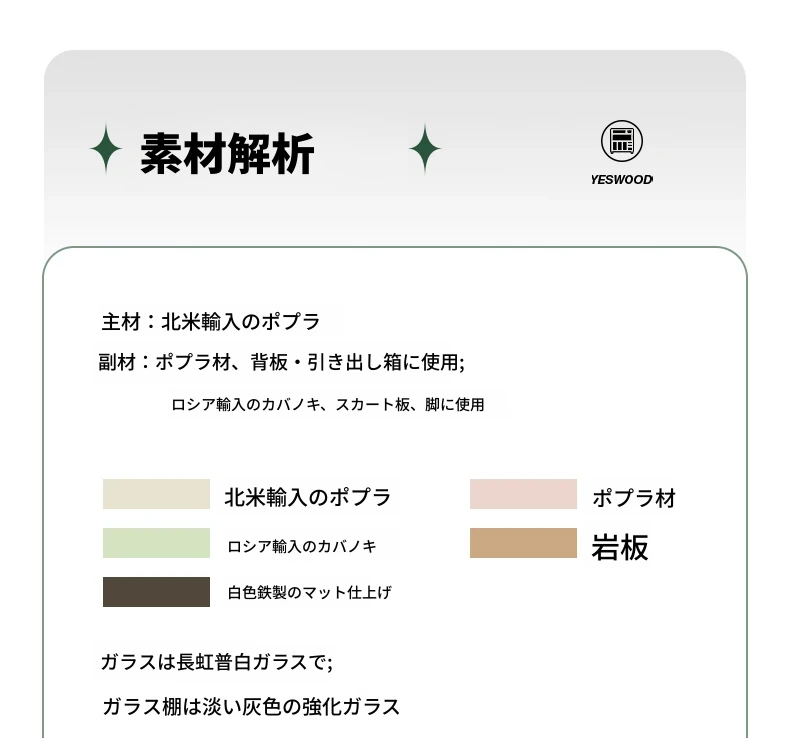Click the 岩板 label
Screen dimensions: 790x738
coord(620,548)
